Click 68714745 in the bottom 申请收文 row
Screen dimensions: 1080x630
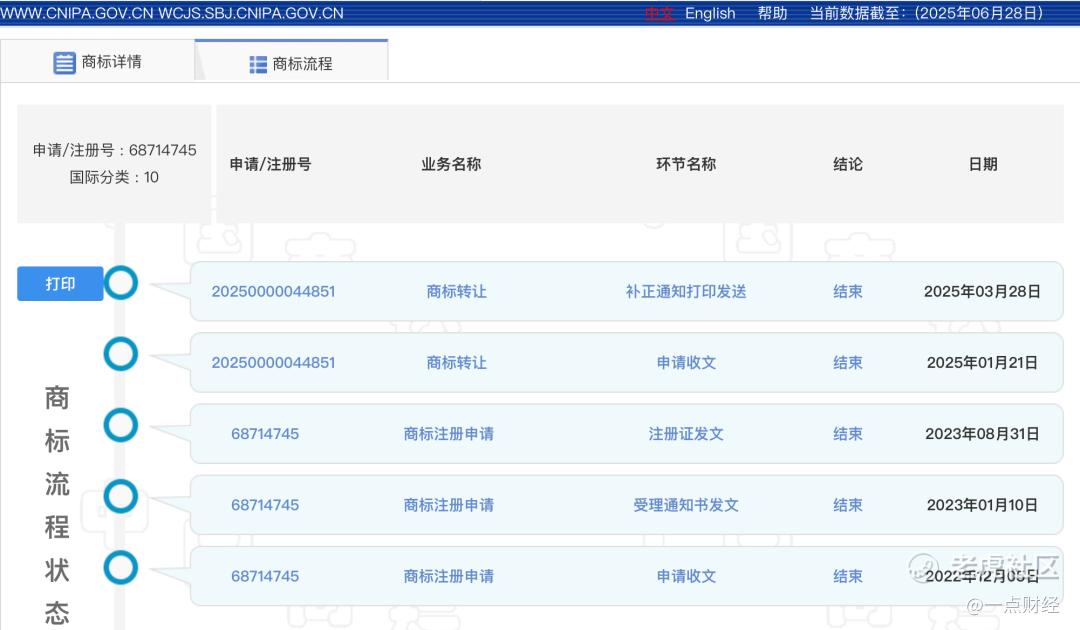(265, 576)
